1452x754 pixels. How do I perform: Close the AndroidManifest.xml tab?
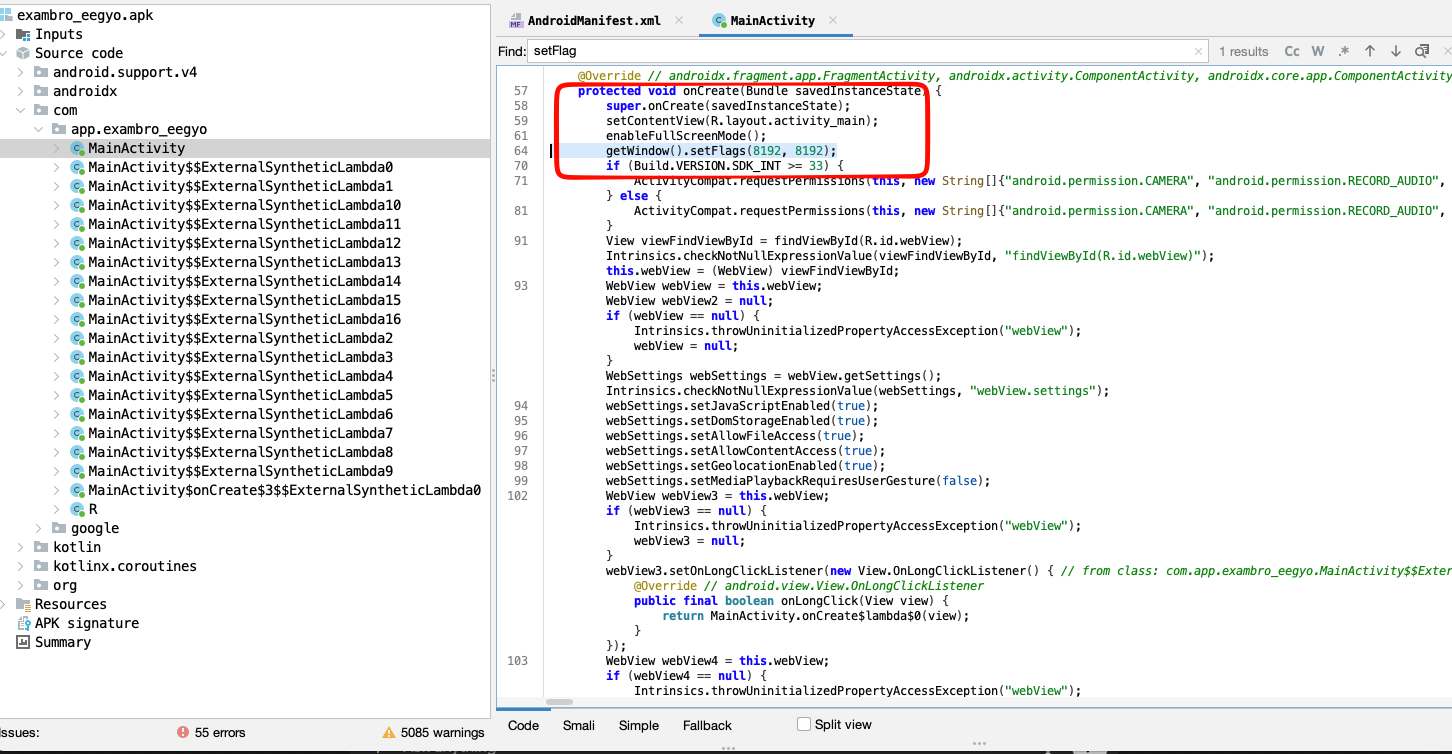coord(680,20)
